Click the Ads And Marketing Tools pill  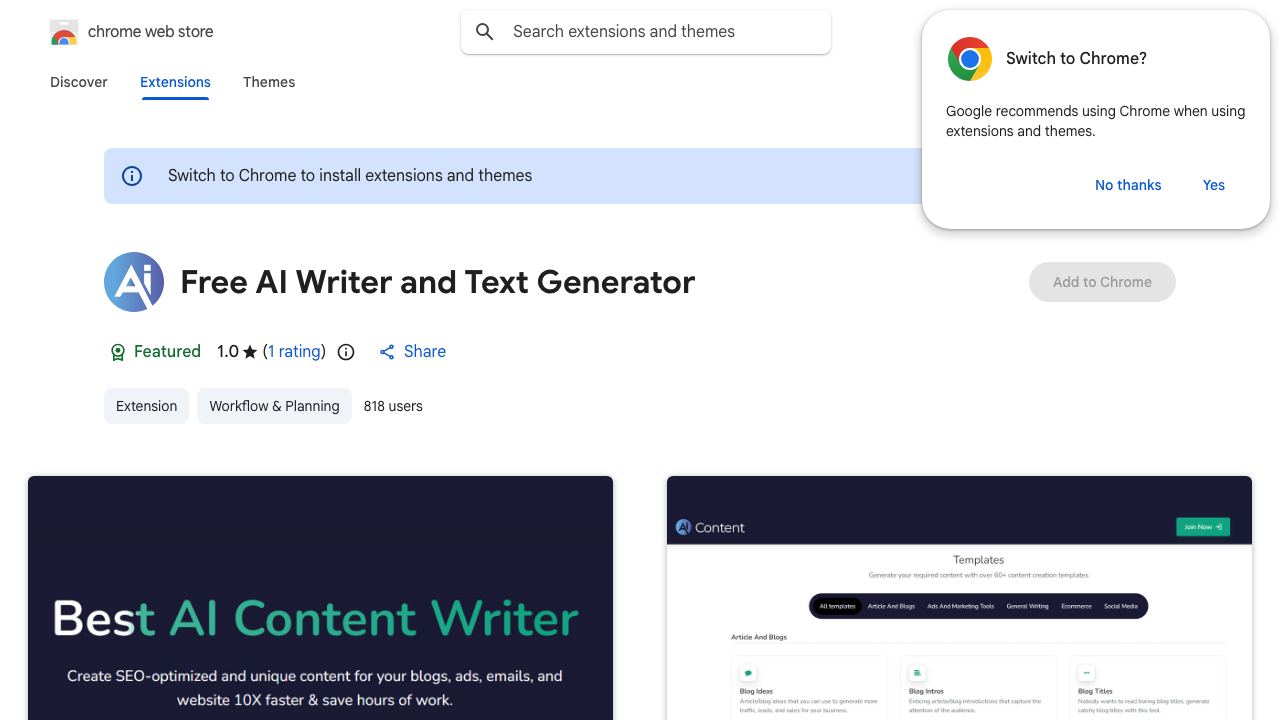[x=960, y=606]
